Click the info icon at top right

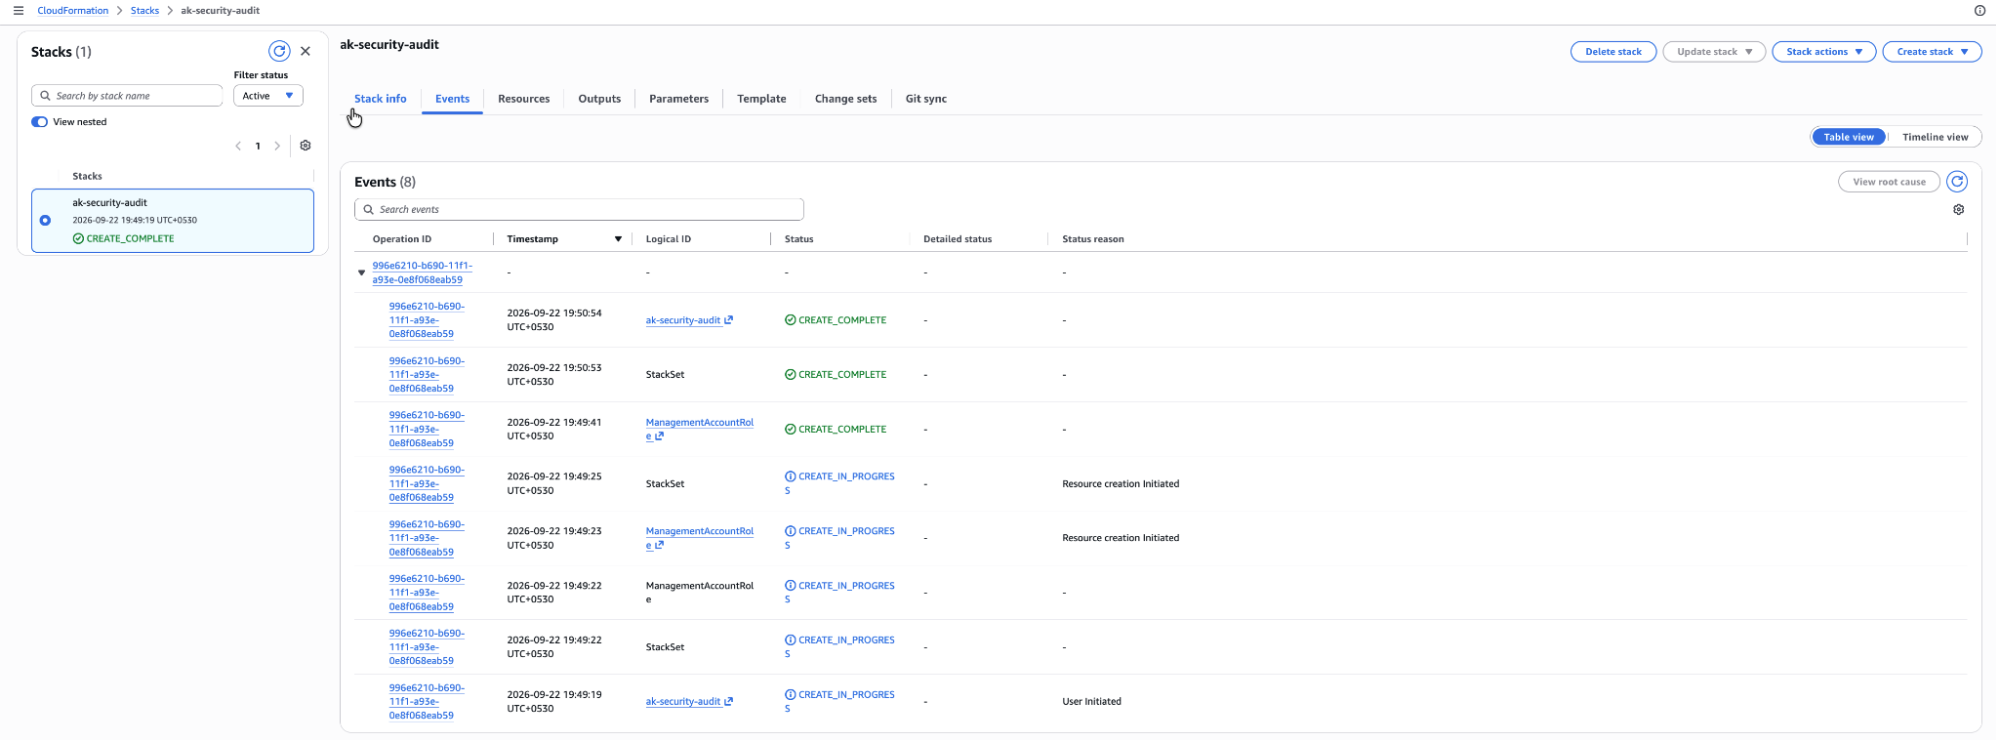[x=1979, y=11]
